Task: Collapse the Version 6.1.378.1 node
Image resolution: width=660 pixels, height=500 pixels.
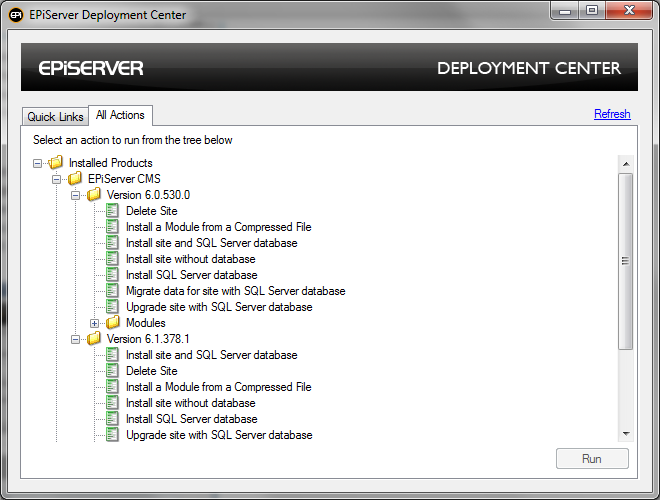Action: click(76, 339)
